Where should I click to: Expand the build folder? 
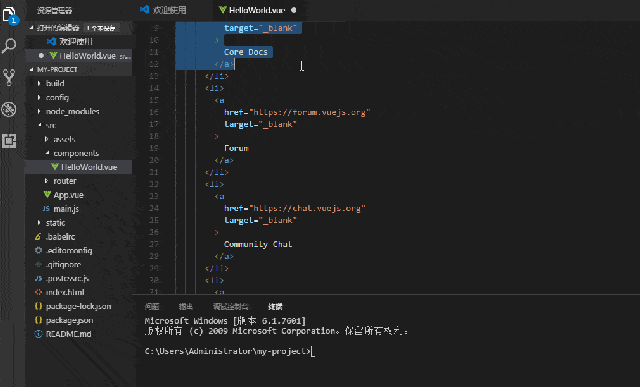(55, 83)
